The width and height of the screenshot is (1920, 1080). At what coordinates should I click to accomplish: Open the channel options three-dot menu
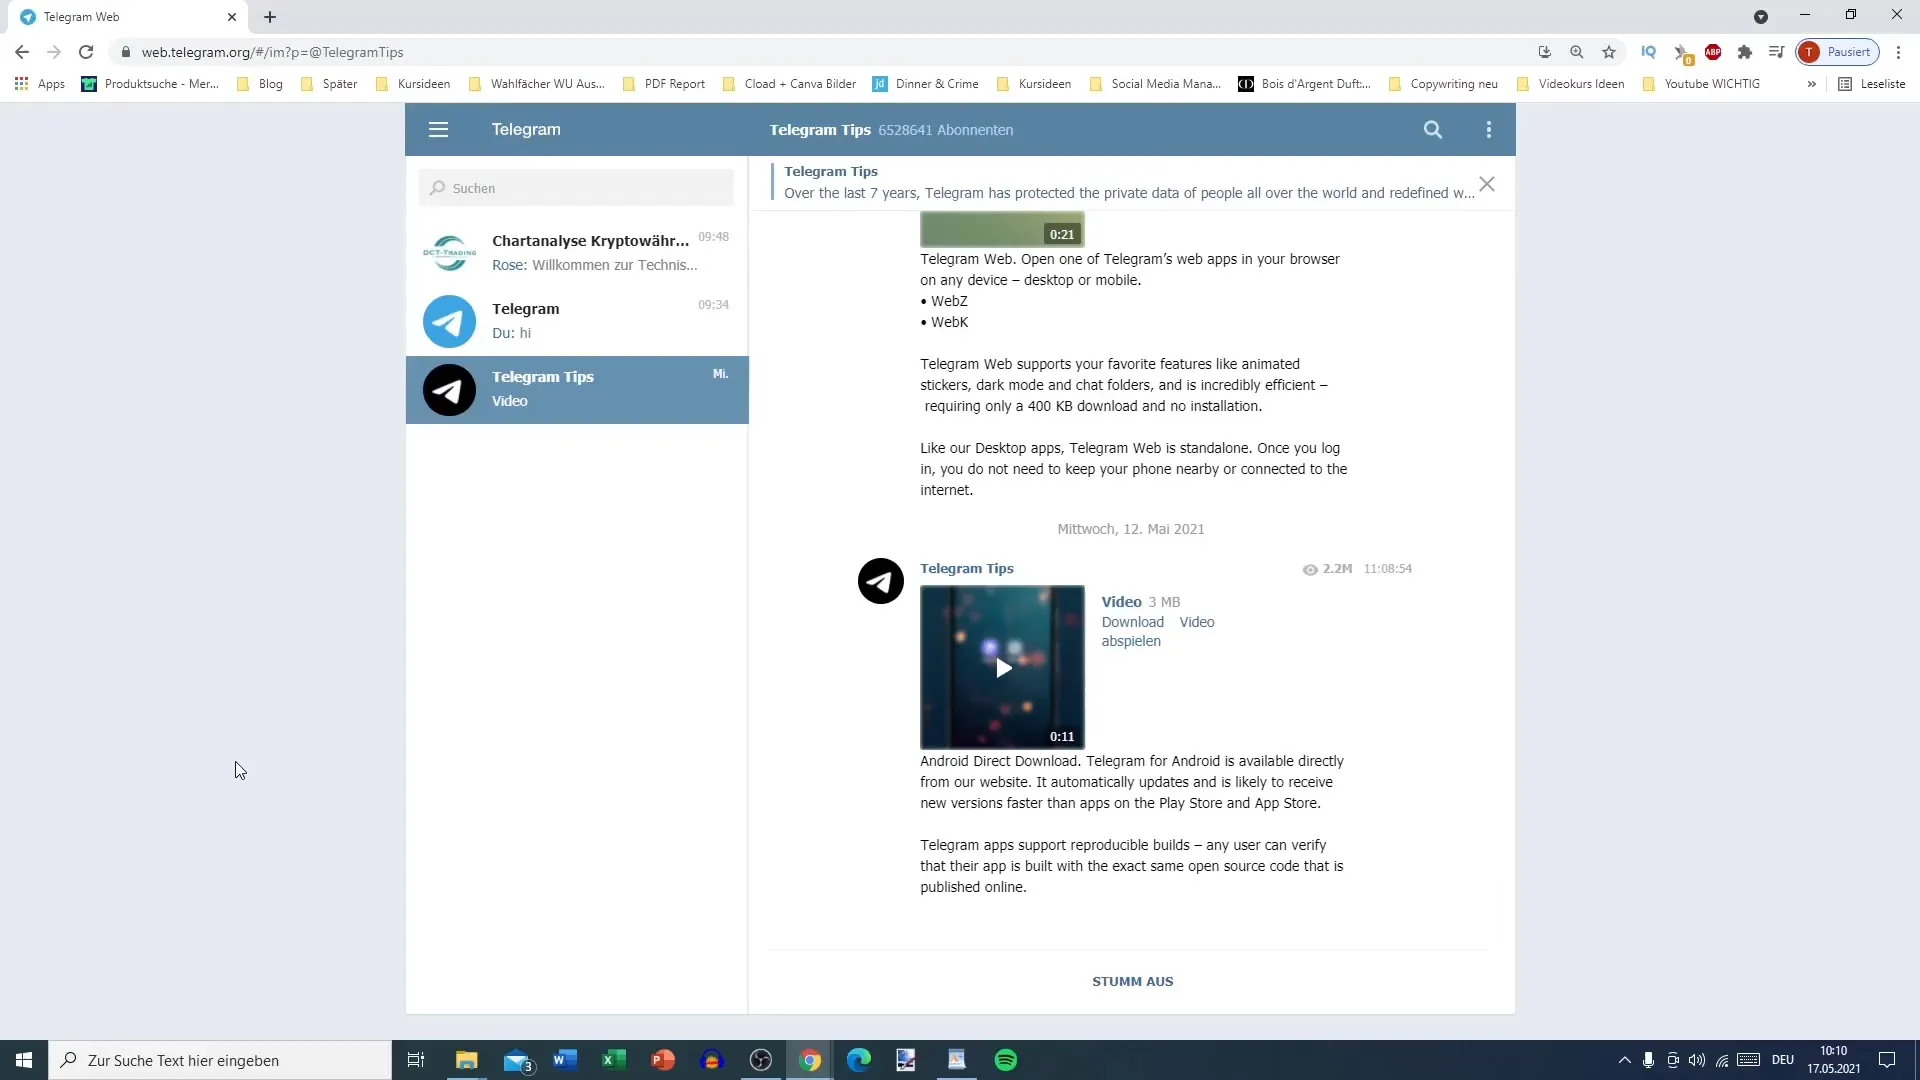(x=1489, y=130)
